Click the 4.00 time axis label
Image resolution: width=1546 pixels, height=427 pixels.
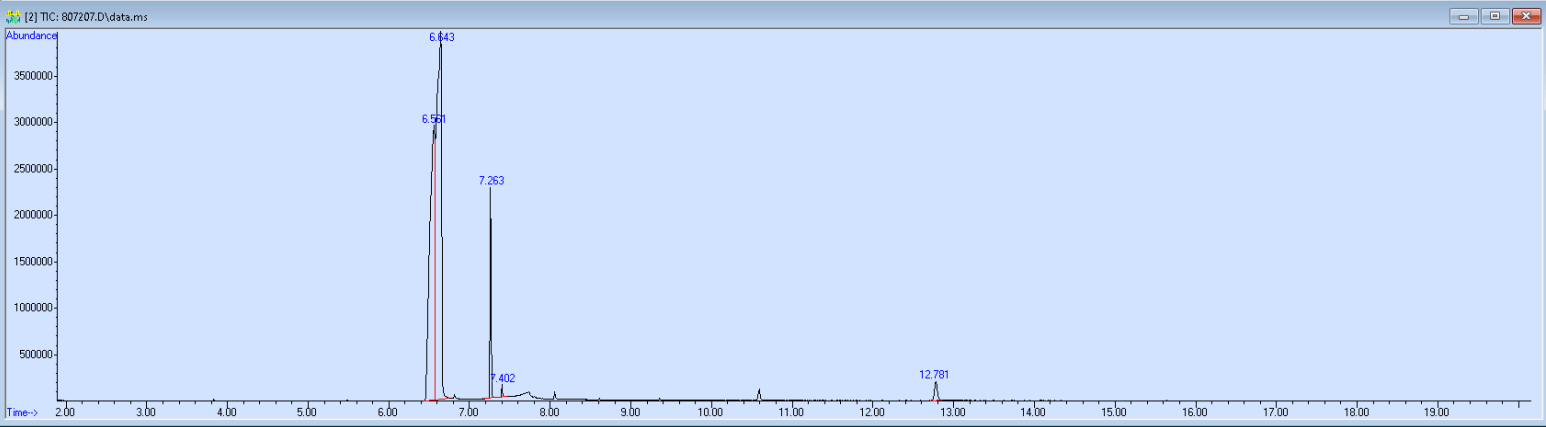[x=226, y=412]
